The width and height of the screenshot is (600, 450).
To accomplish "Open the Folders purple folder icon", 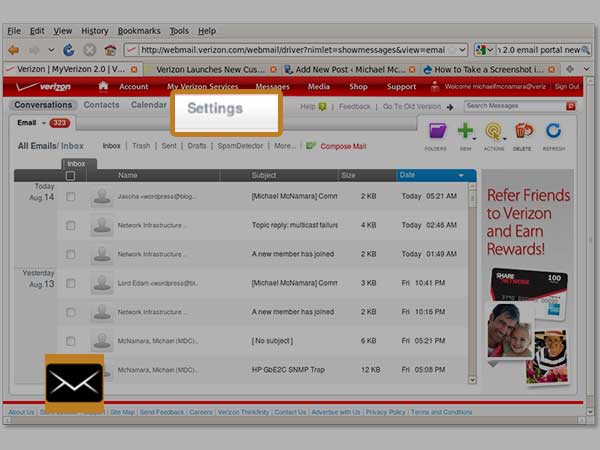I will [437, 131].
